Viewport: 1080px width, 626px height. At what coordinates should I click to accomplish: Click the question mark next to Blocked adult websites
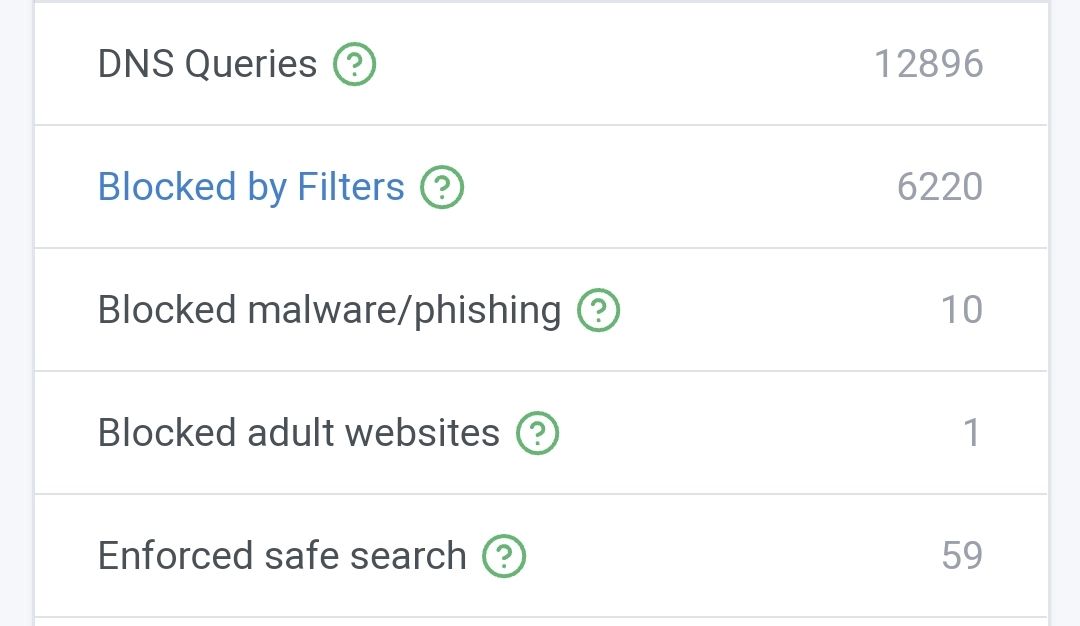[537, 433]
